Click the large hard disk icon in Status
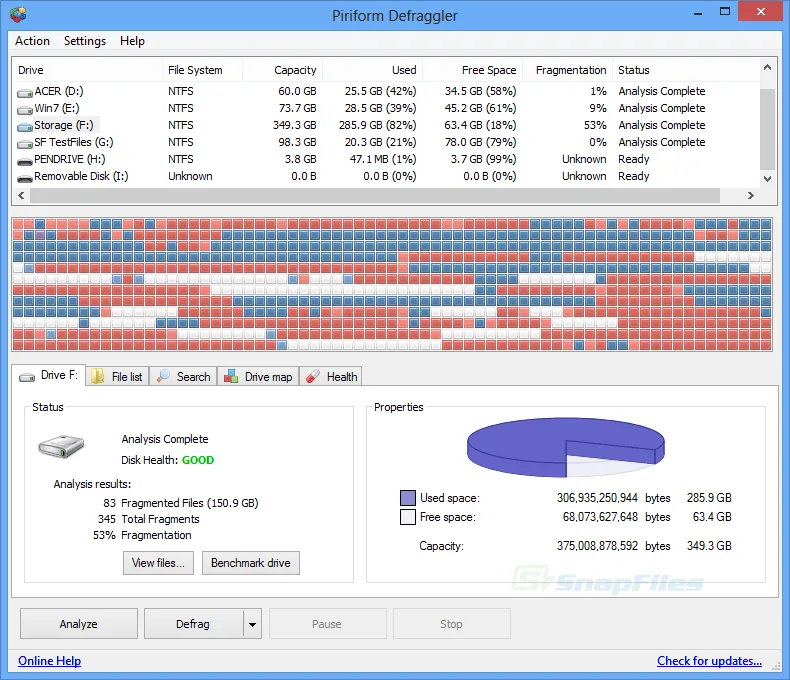The height and width of the screenshot is (680, 790). [x=61, y=446]
